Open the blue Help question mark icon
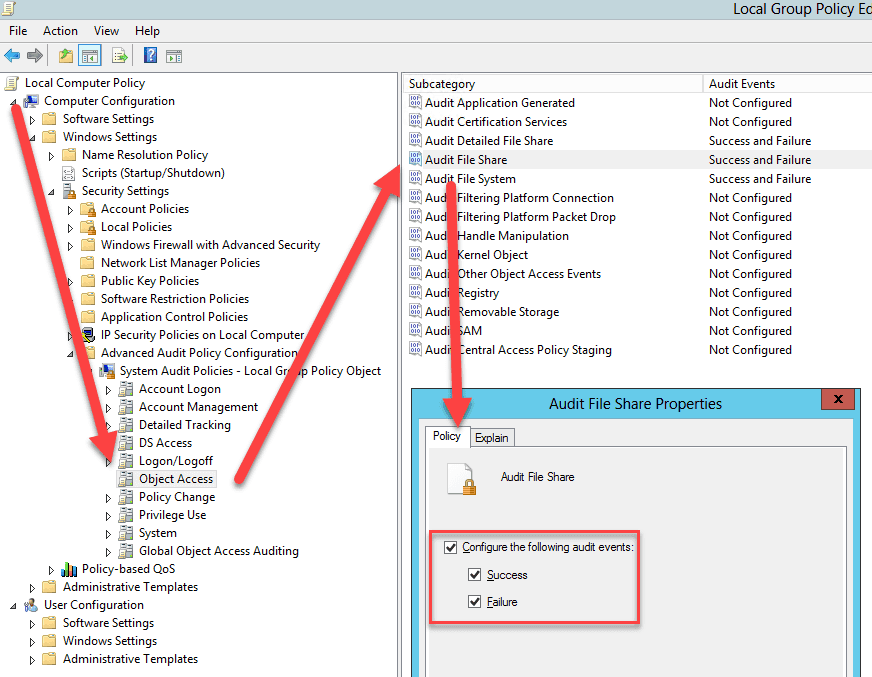 (x=150, y=56)
